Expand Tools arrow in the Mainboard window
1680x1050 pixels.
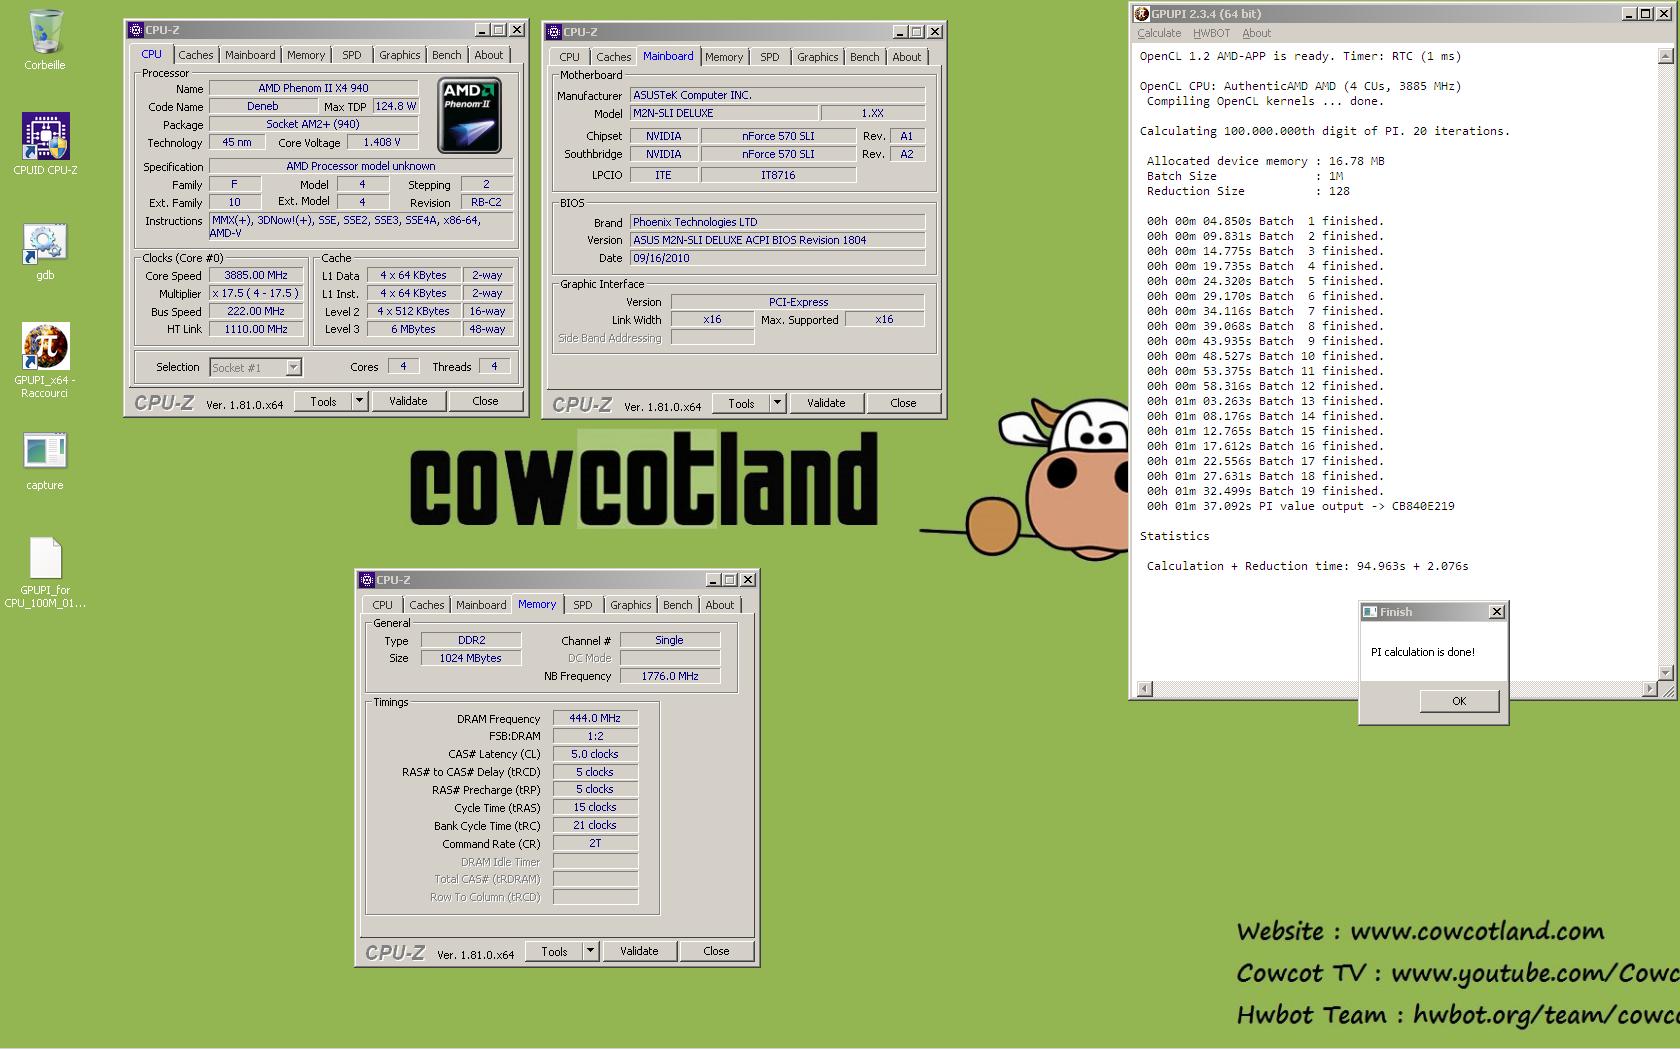pos(777,403)
